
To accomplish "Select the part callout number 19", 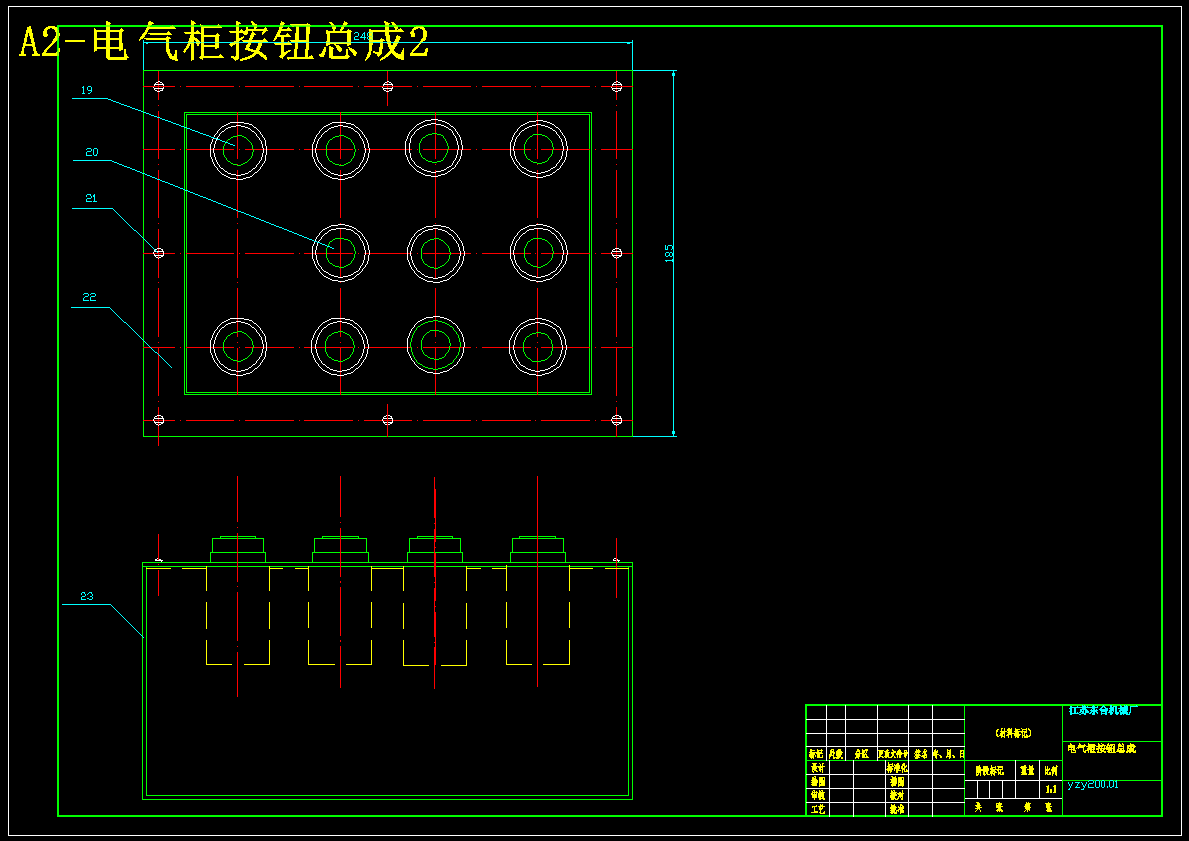I will 86,90.
